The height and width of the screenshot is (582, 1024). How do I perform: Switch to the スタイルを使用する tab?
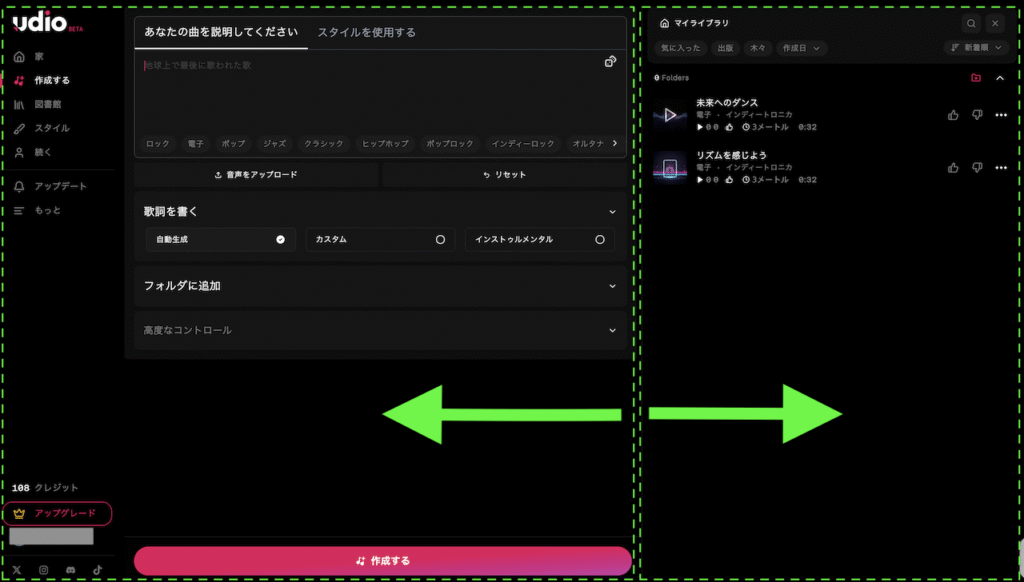click(x=367, y=32)
